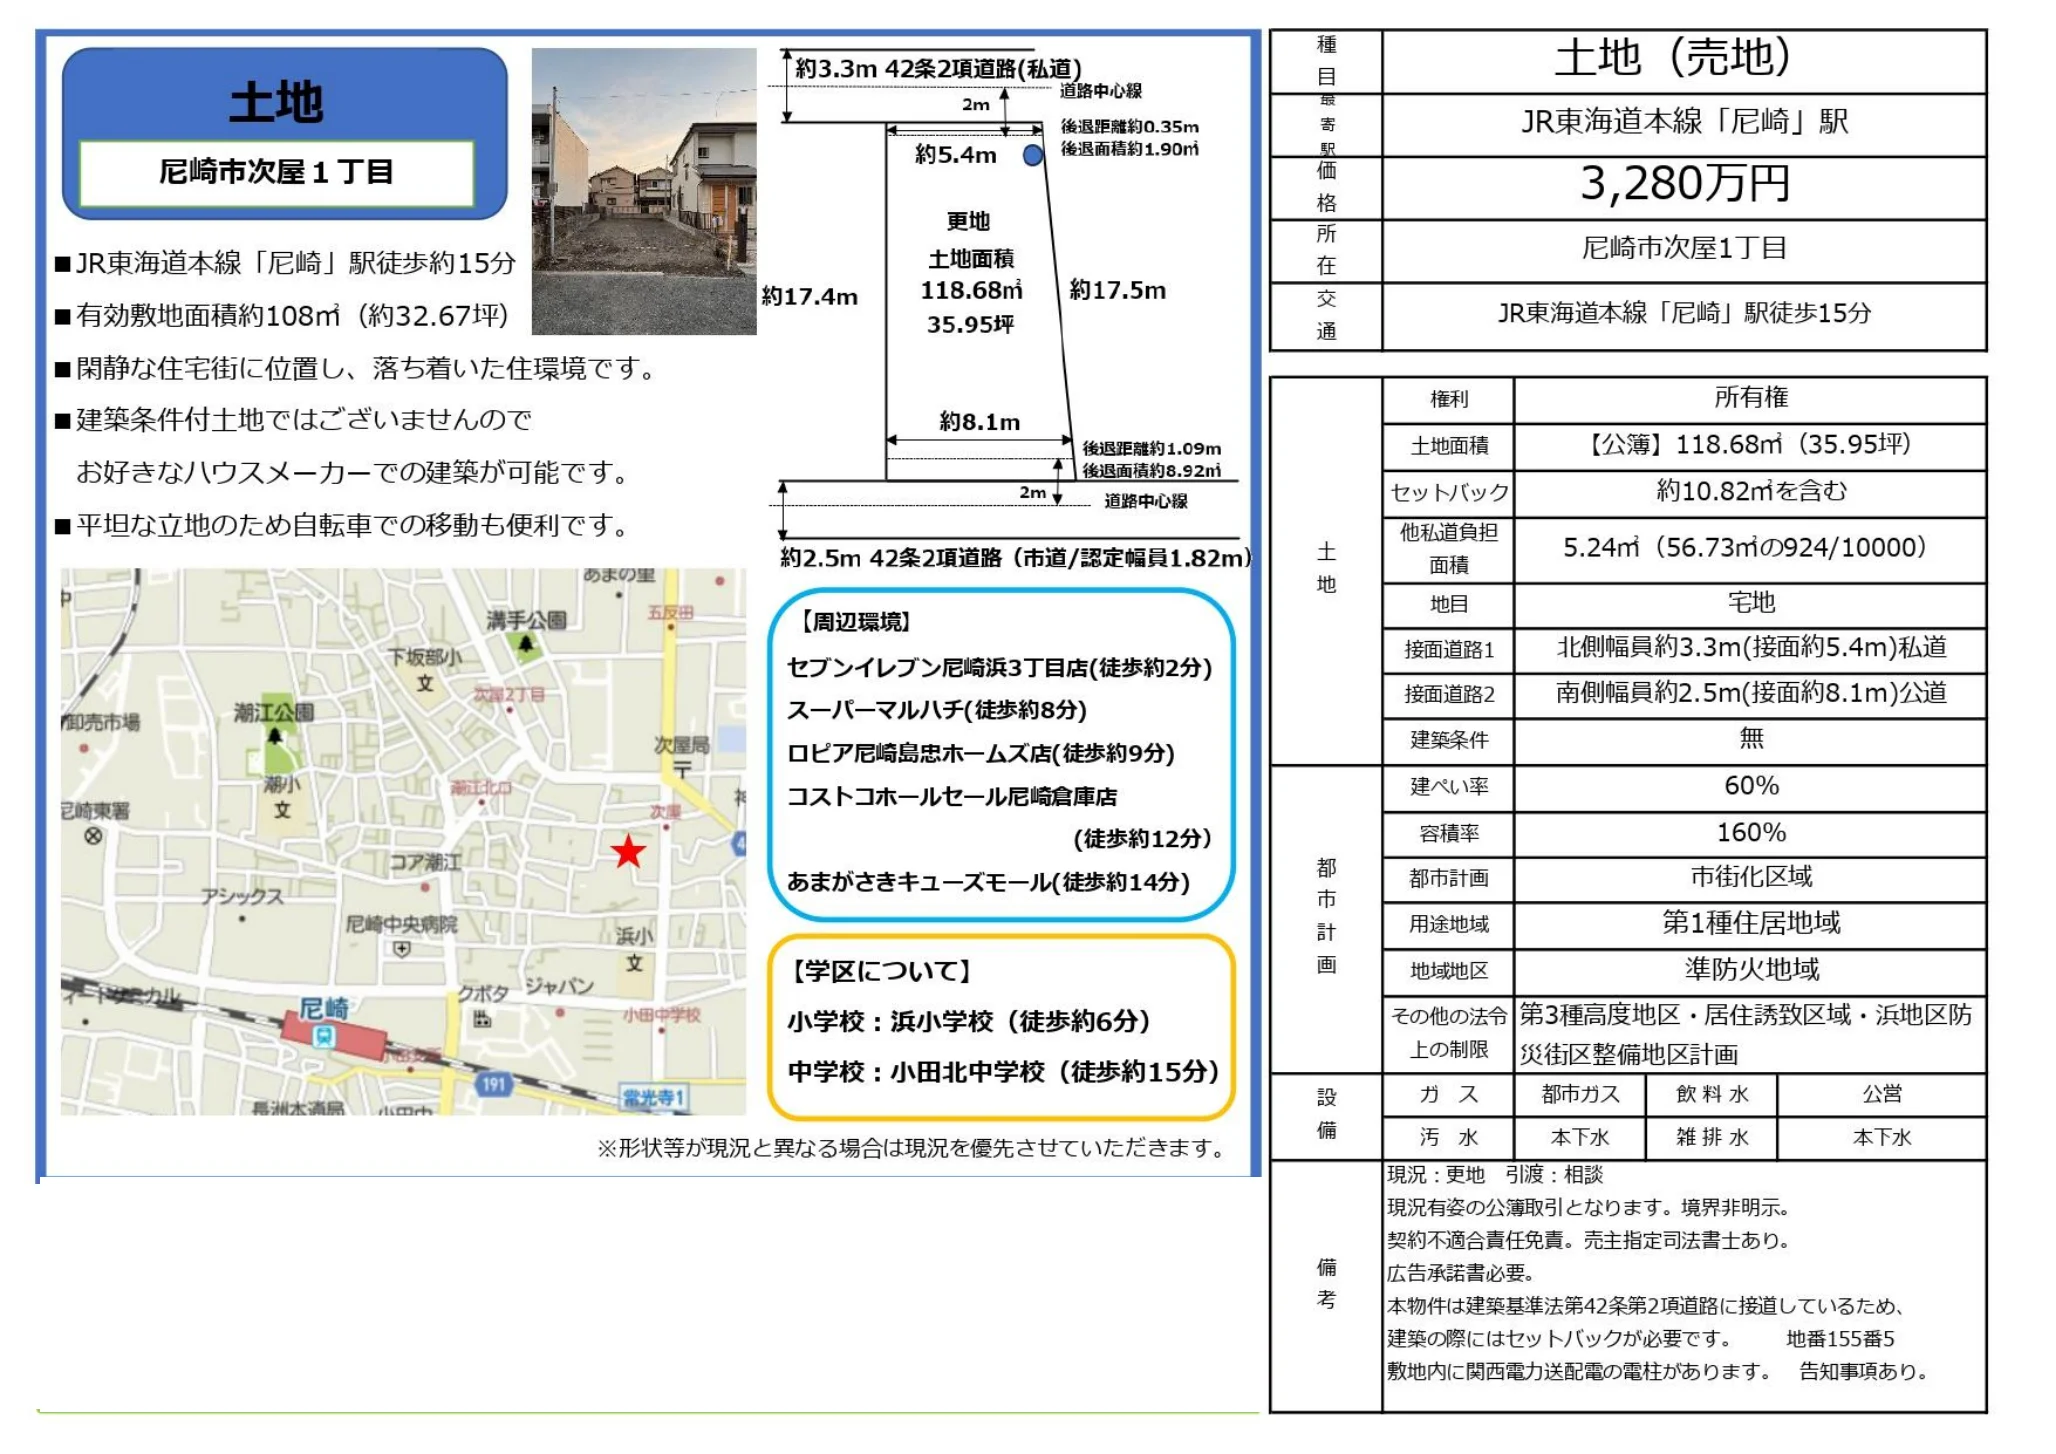Click 約3.3m 42条2項道路(私道) label
The width and height of the screenshot is (2056, 1454).
coord(939,69)
